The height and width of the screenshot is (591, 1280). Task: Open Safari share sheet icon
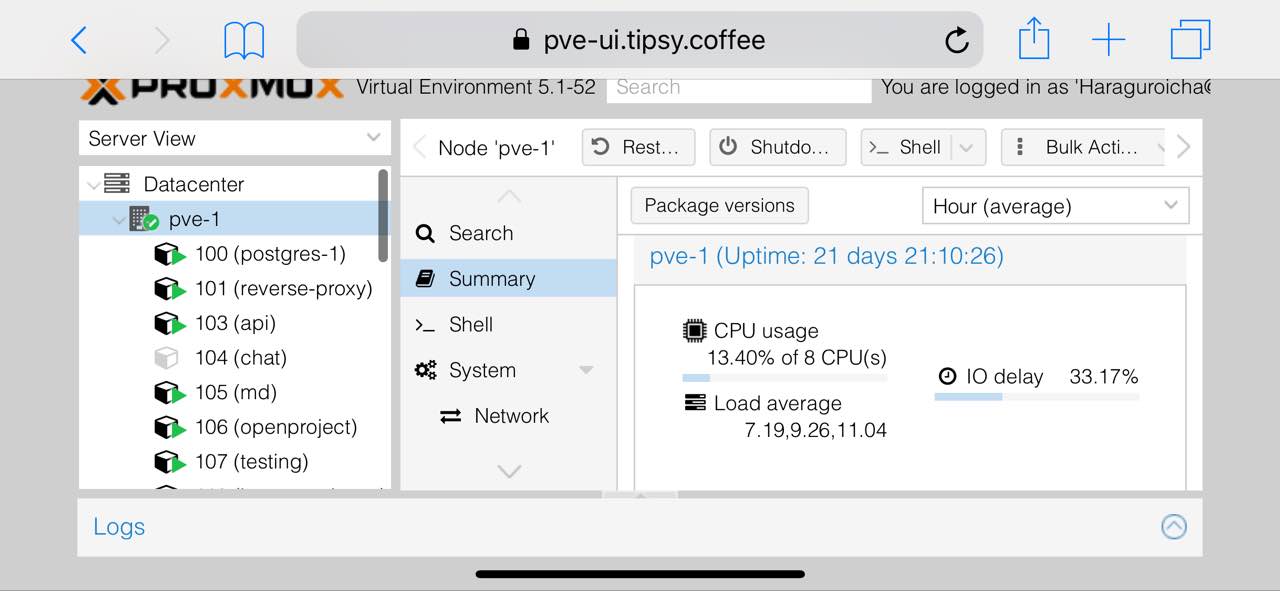click(x=1034, y=40)
